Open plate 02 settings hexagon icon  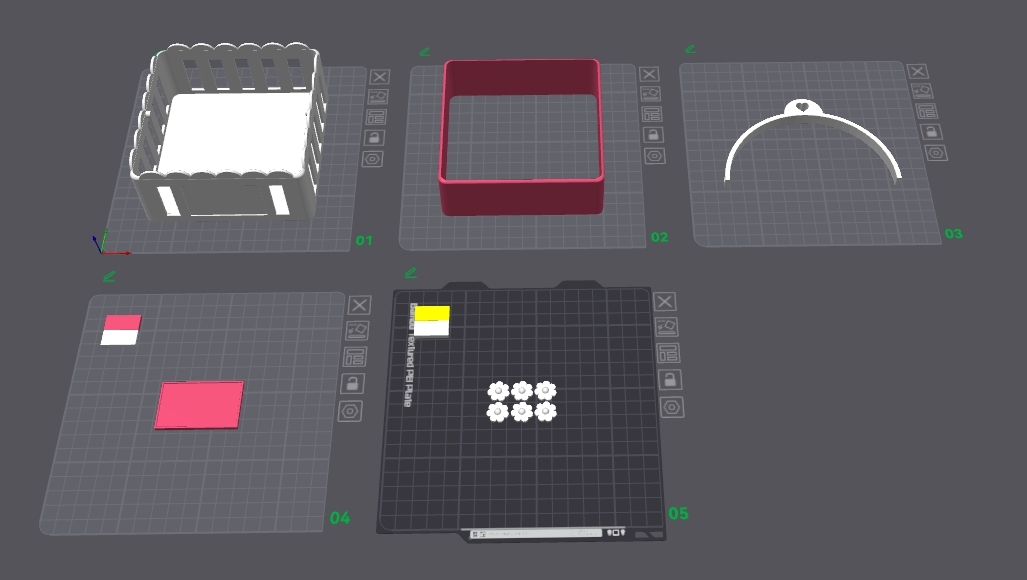click(x=654, y=156)
